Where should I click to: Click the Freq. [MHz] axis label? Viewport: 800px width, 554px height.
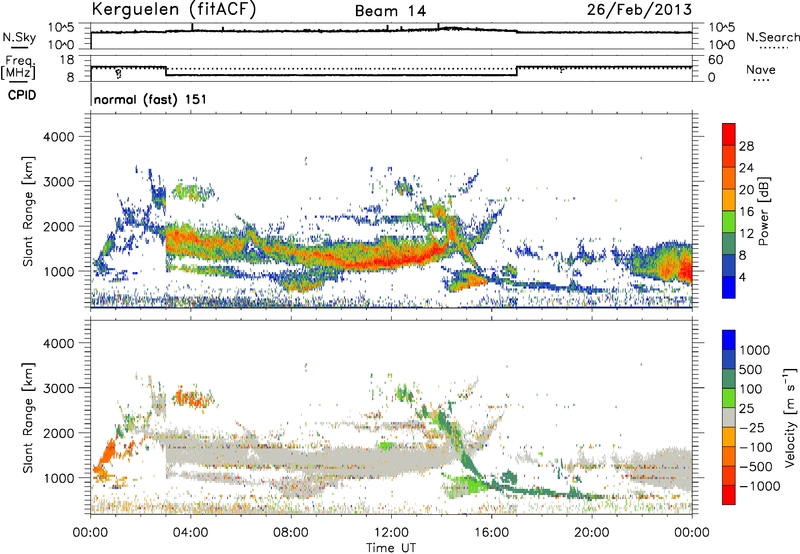pos(18,68)
